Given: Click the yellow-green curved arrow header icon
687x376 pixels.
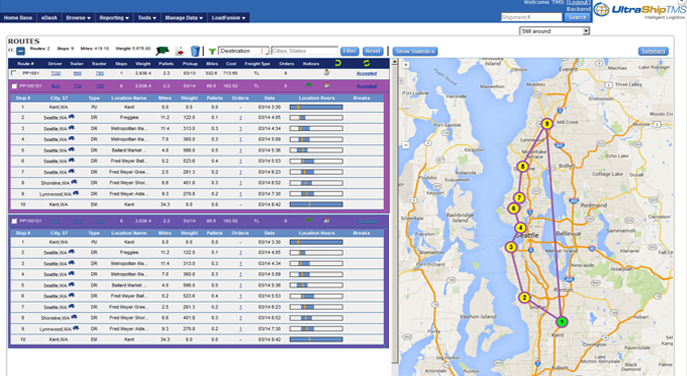Looking at the screenshot, I should coord(337,64).
